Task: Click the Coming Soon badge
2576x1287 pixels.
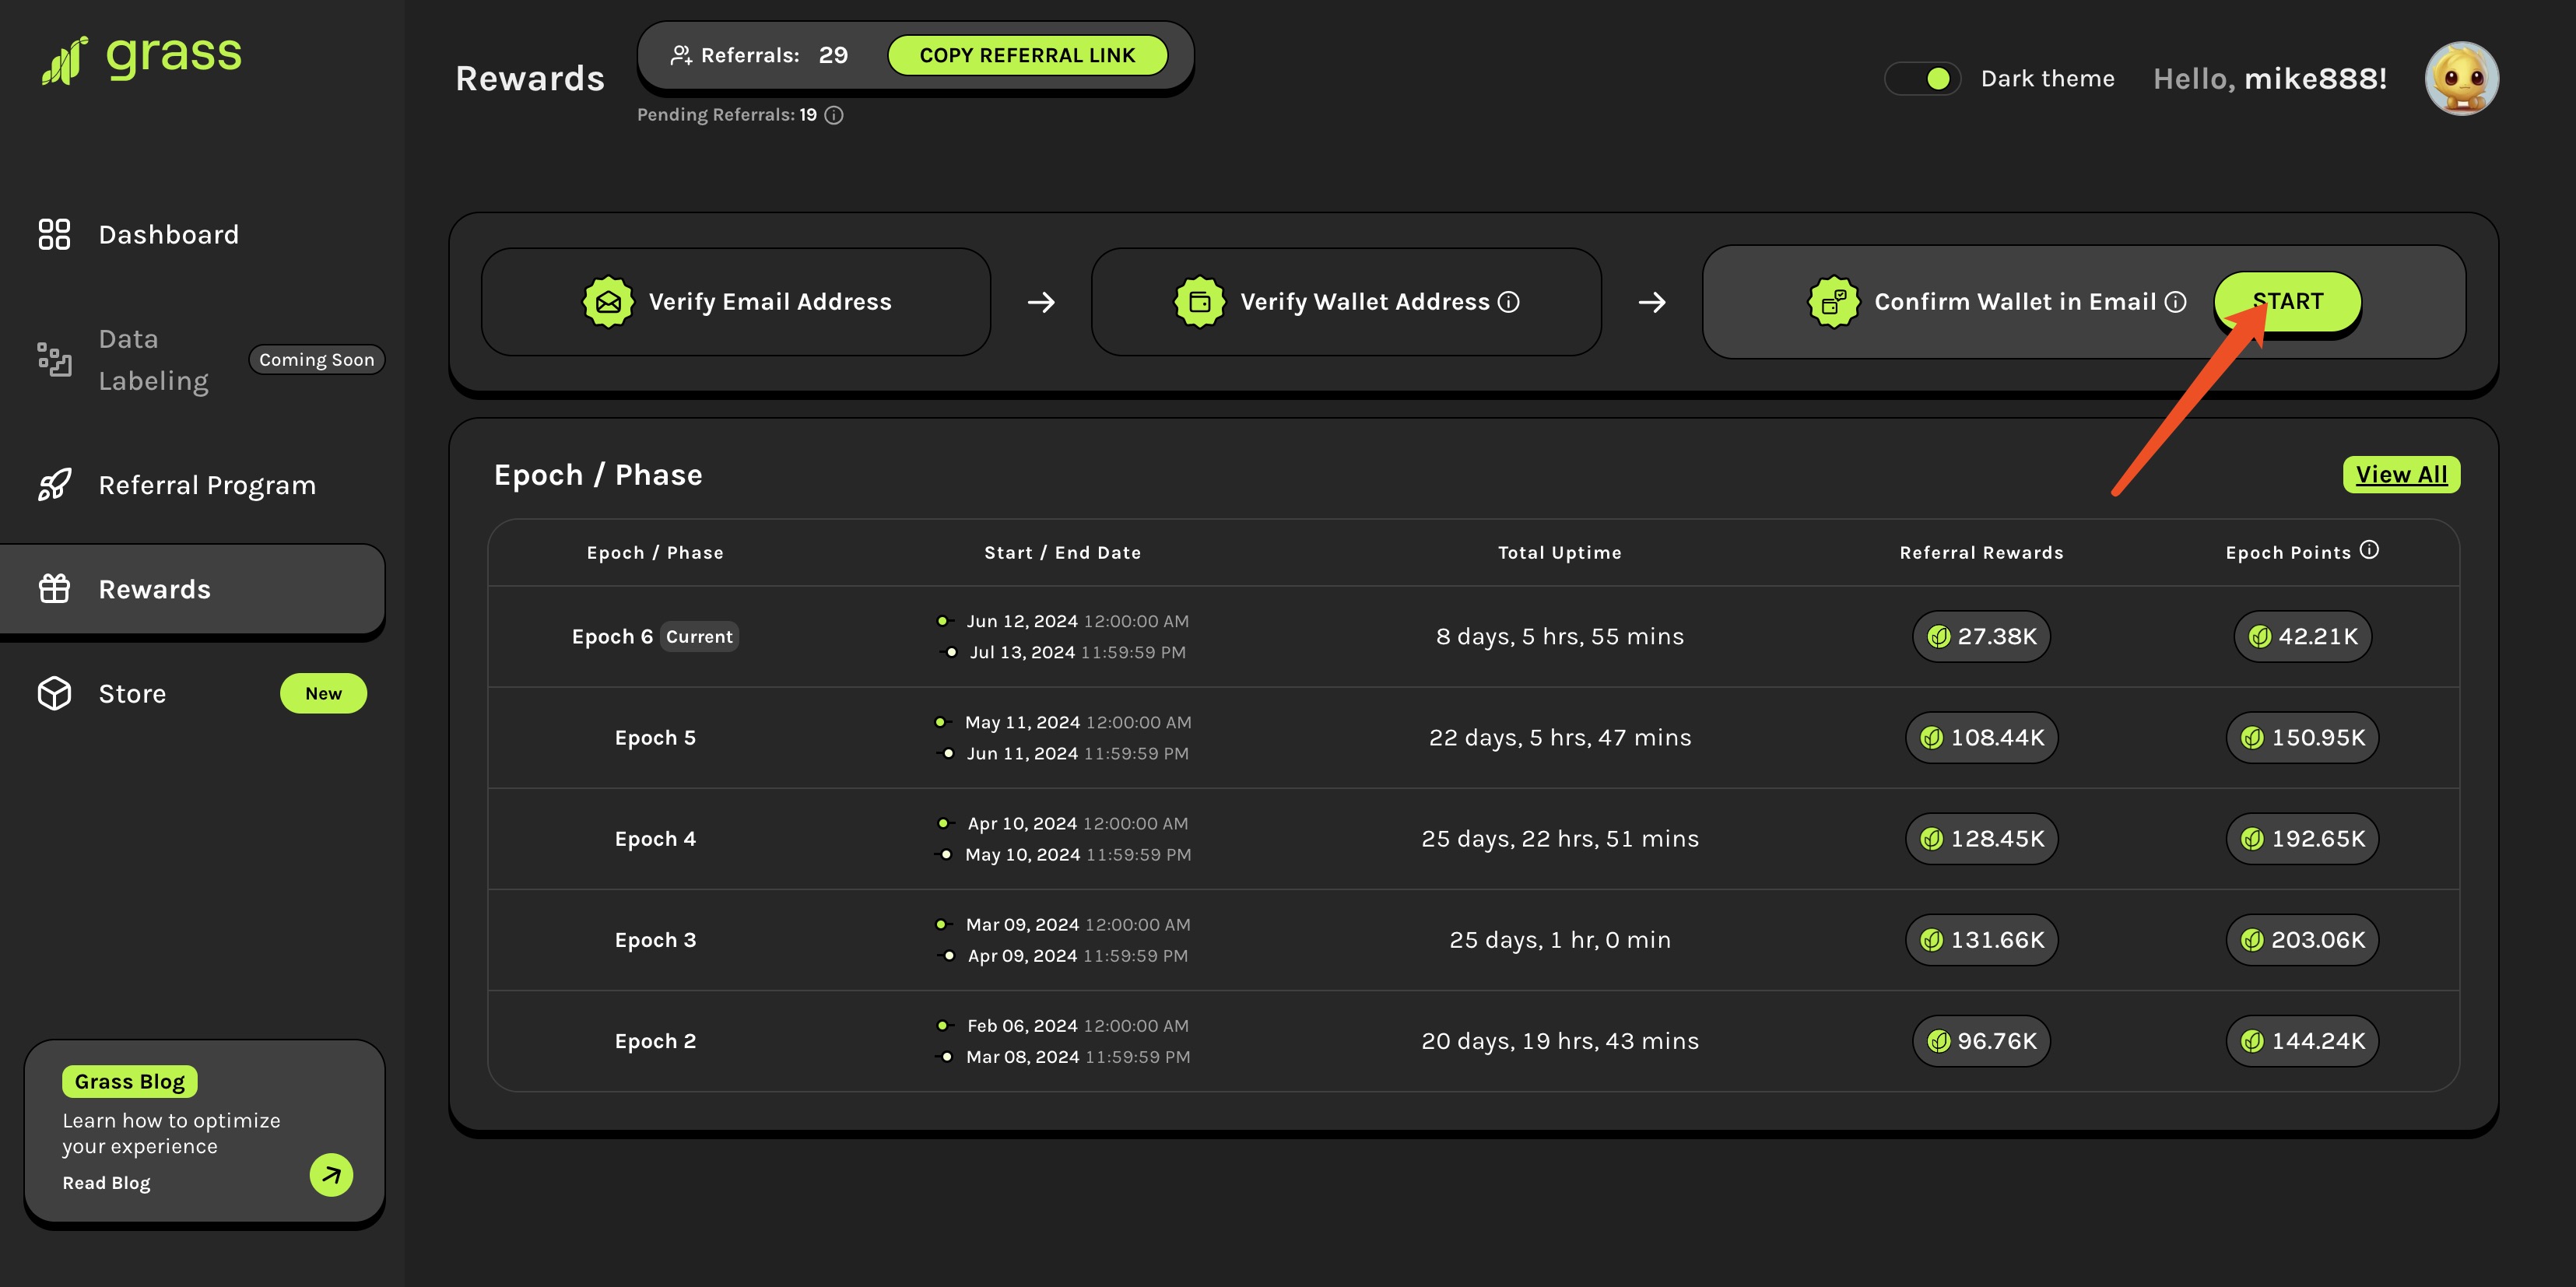Action: tap(316, 359)
